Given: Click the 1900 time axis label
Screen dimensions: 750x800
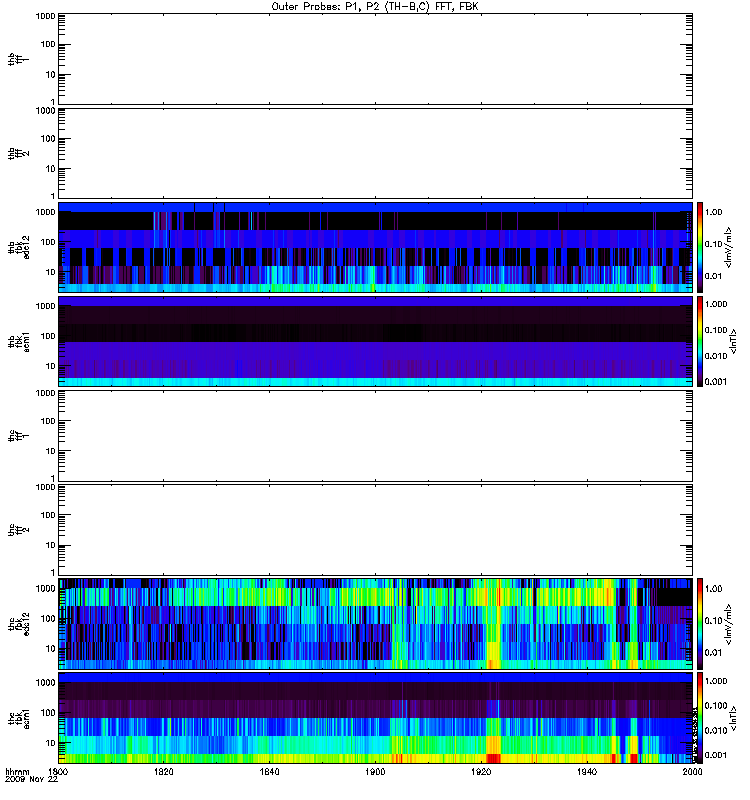Looking at the screenshot, I should coord(375,771).
